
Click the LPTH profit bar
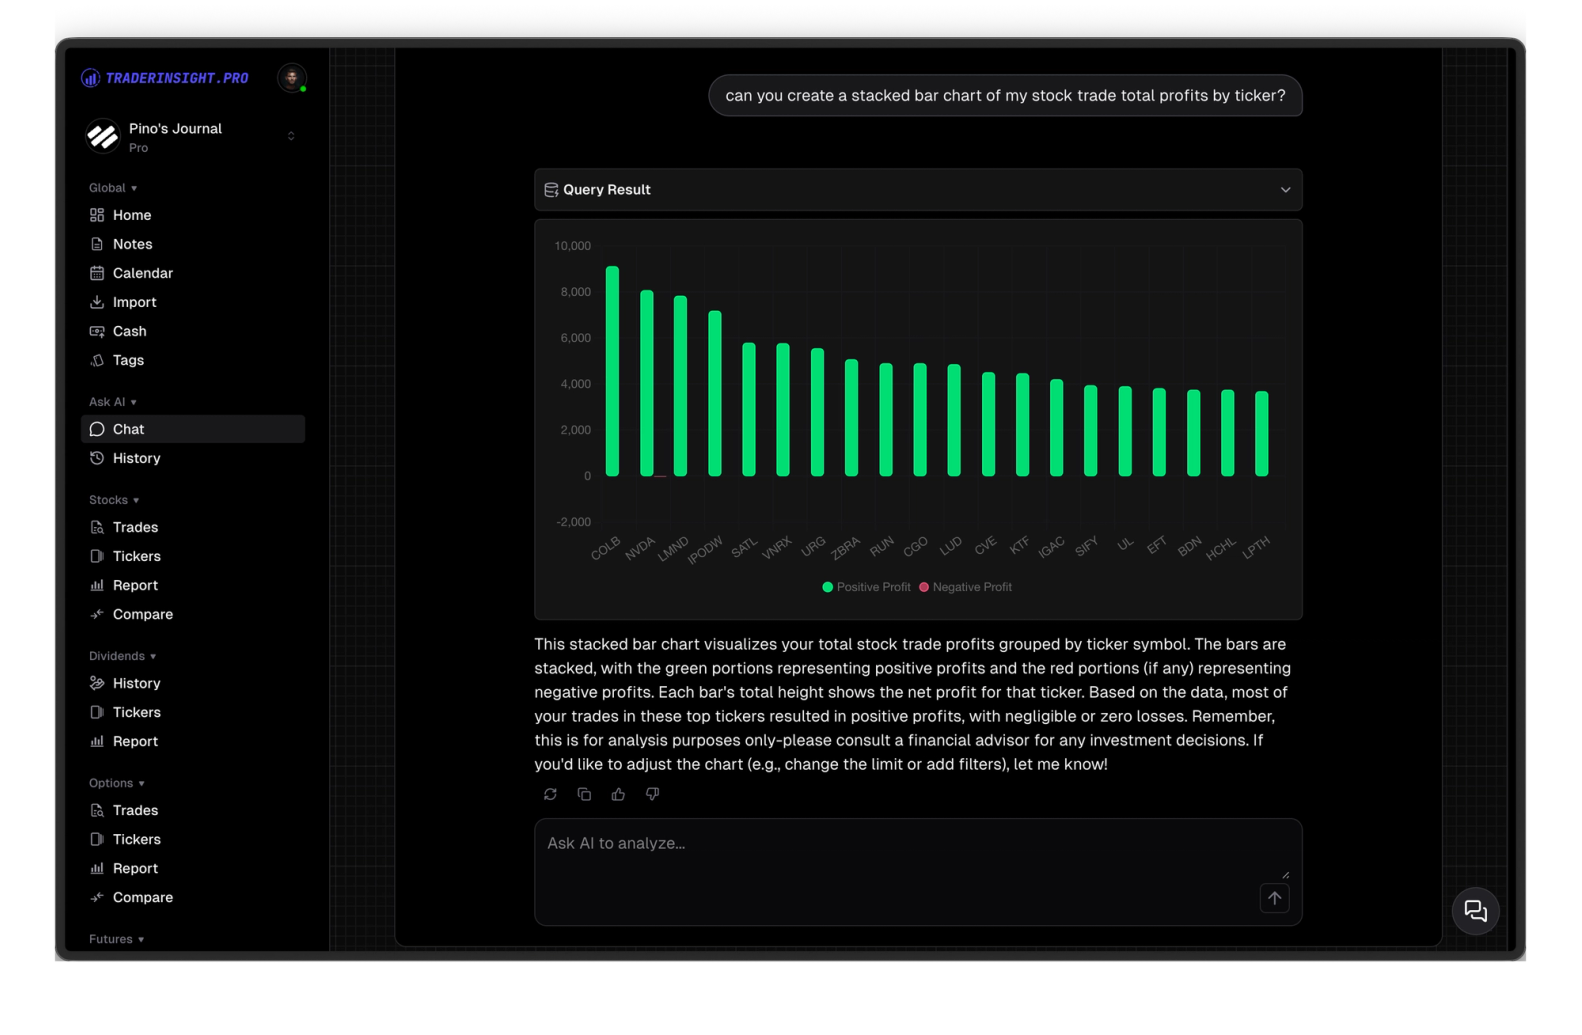(x=1262, y=433)
